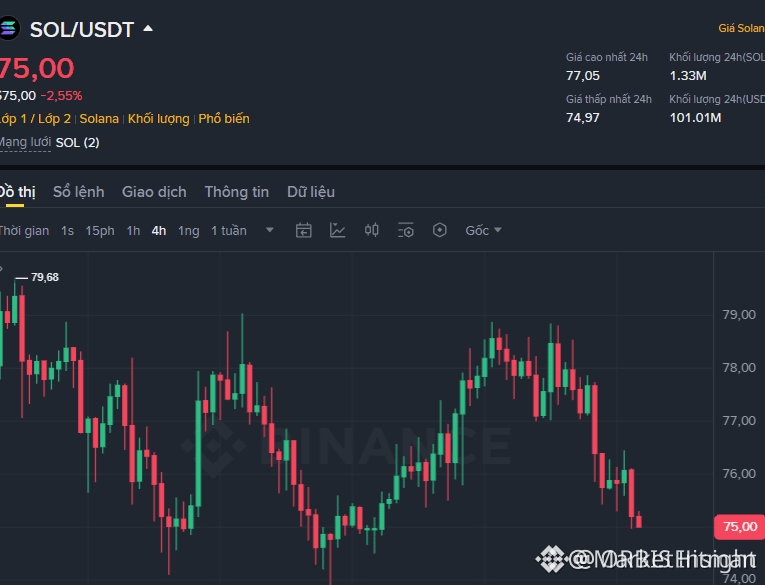
Task: Click the 78,00 price axis label
Action: tap(739, 367)
